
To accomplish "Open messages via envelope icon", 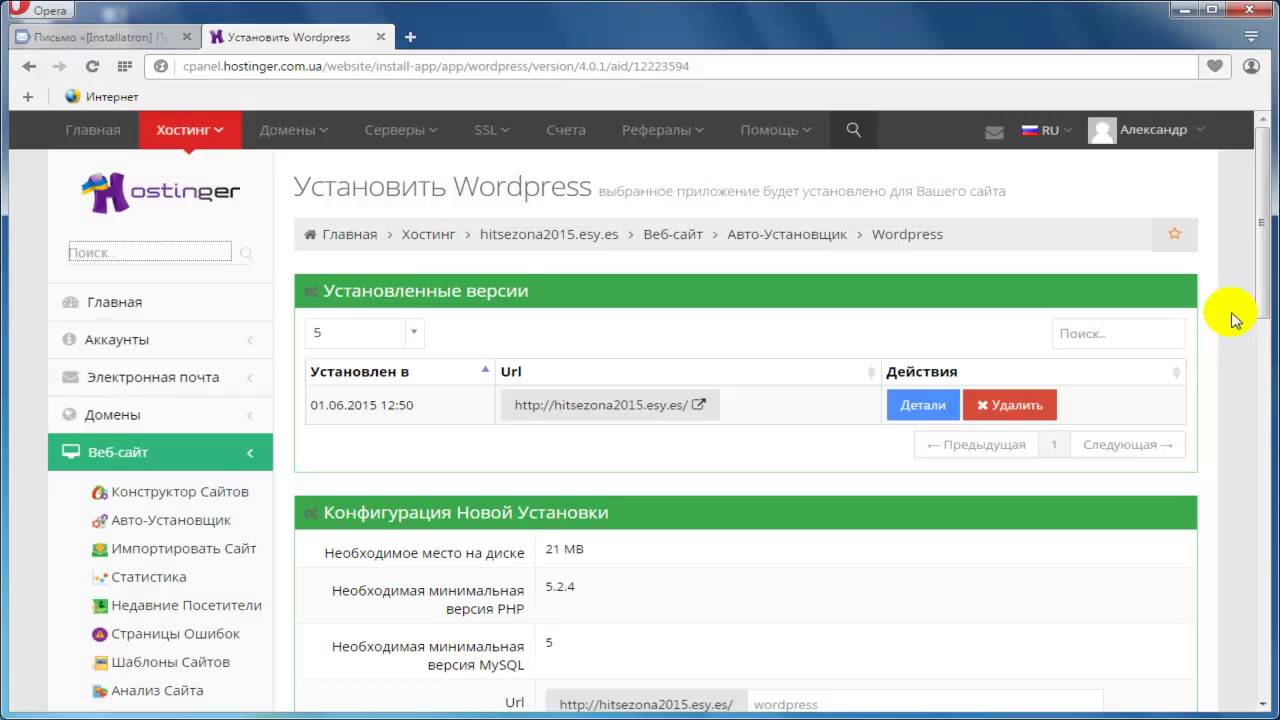I will 994,131.
